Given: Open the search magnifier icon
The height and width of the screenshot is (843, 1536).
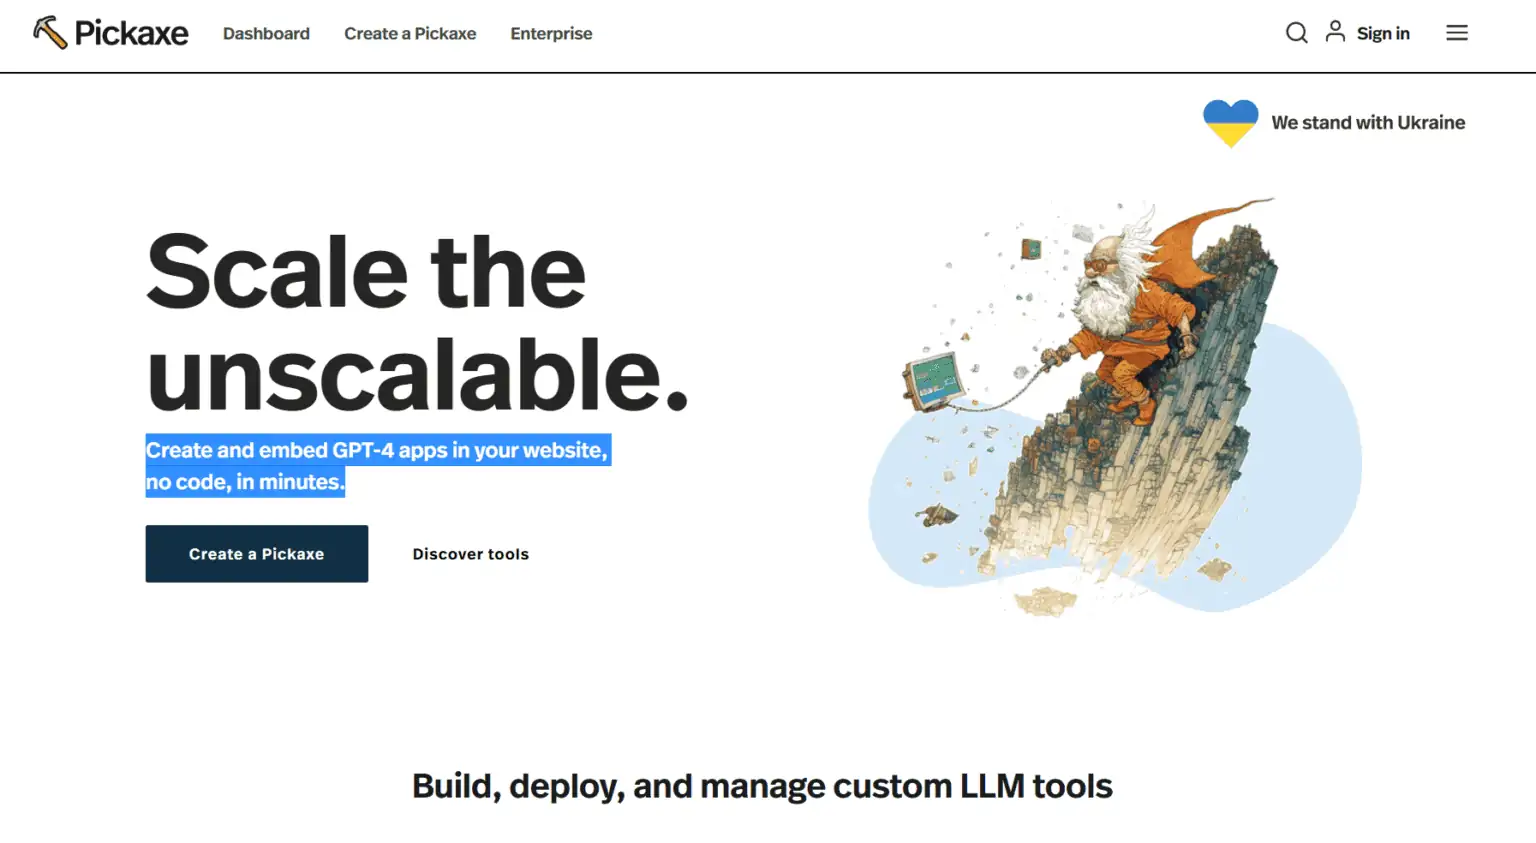Looking at the screenshot, I should (x=1296, y=33).
